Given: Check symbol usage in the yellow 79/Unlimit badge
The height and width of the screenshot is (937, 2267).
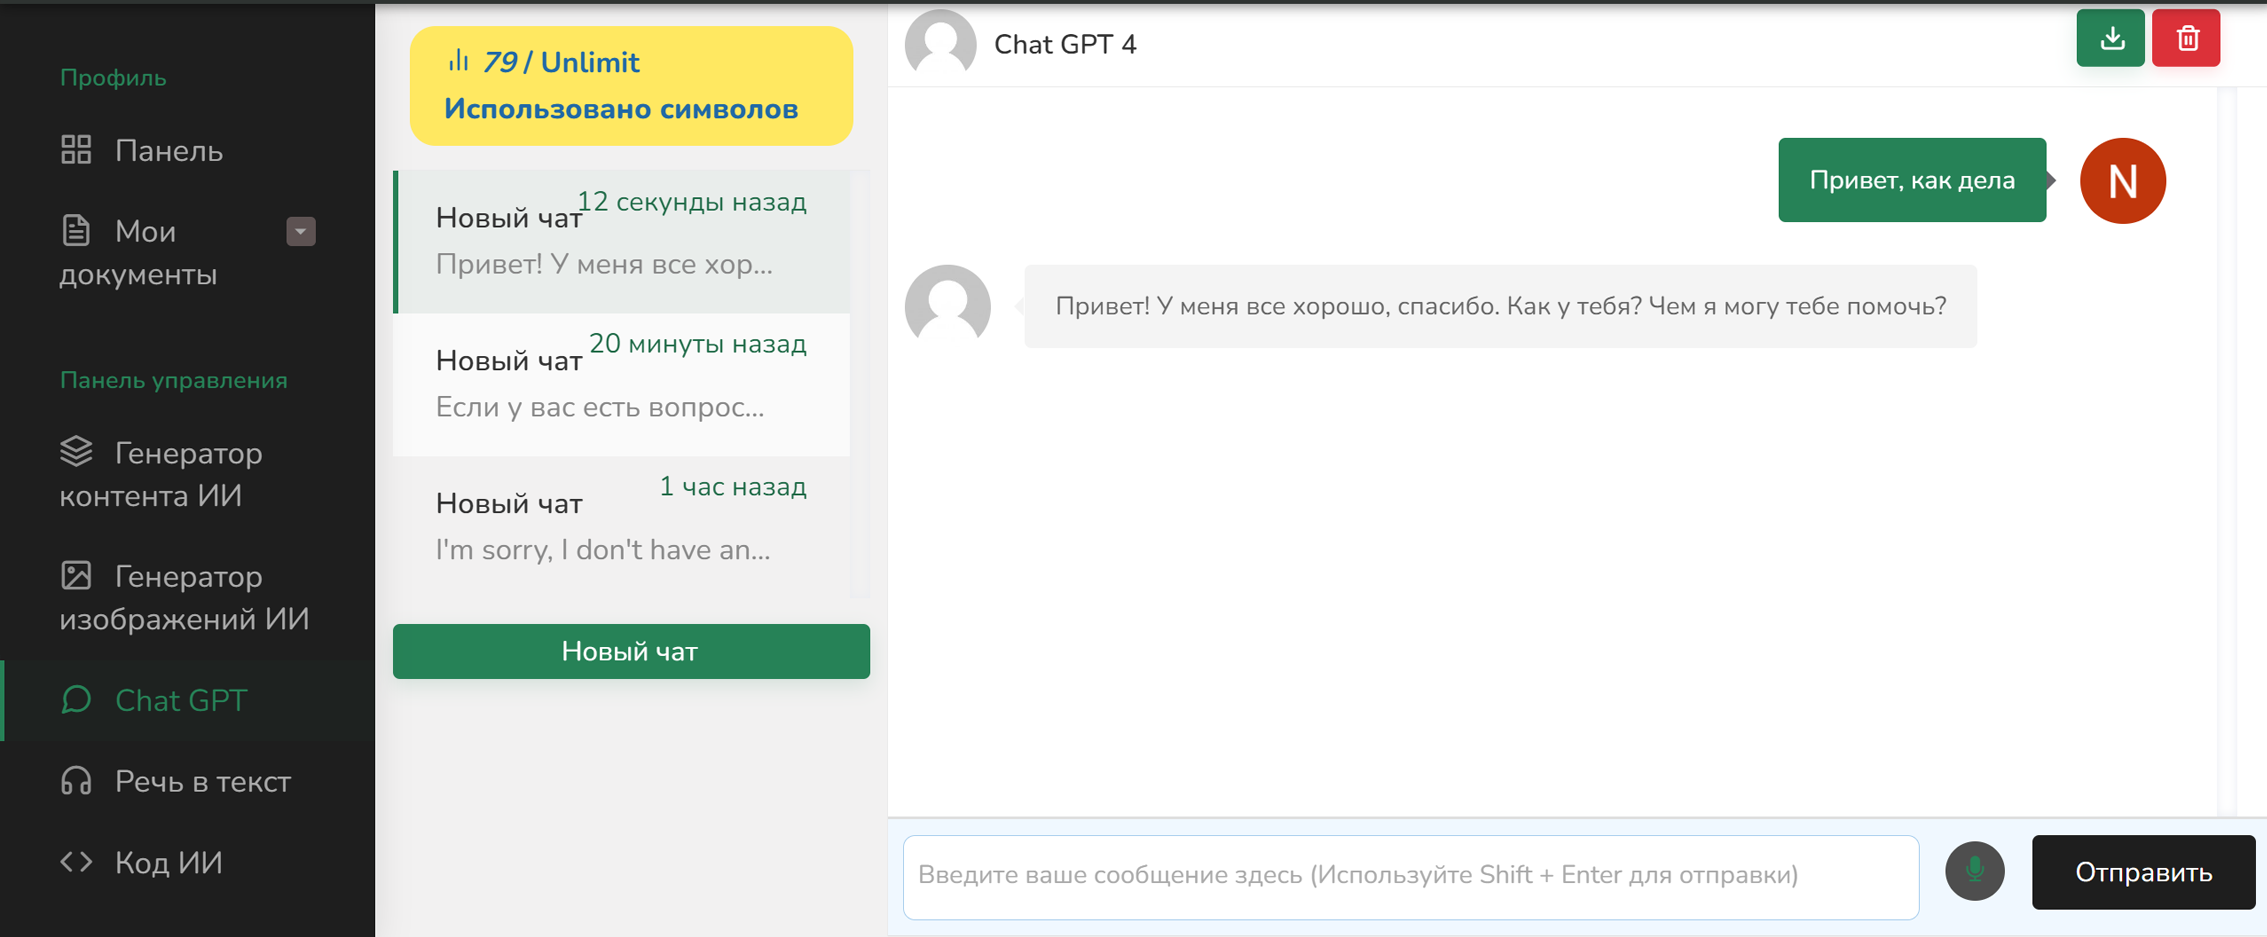Looking at the screenshot, I should pos(631,85).
